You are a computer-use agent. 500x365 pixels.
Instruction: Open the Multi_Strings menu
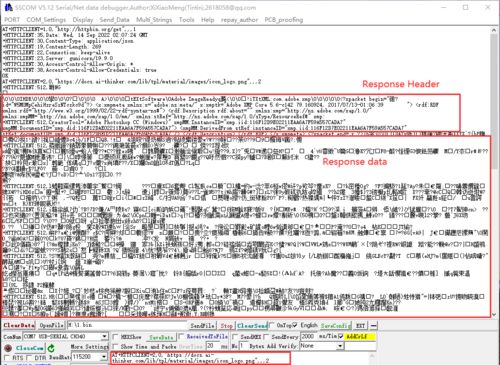pyautogui.click(x=154, y=20)
